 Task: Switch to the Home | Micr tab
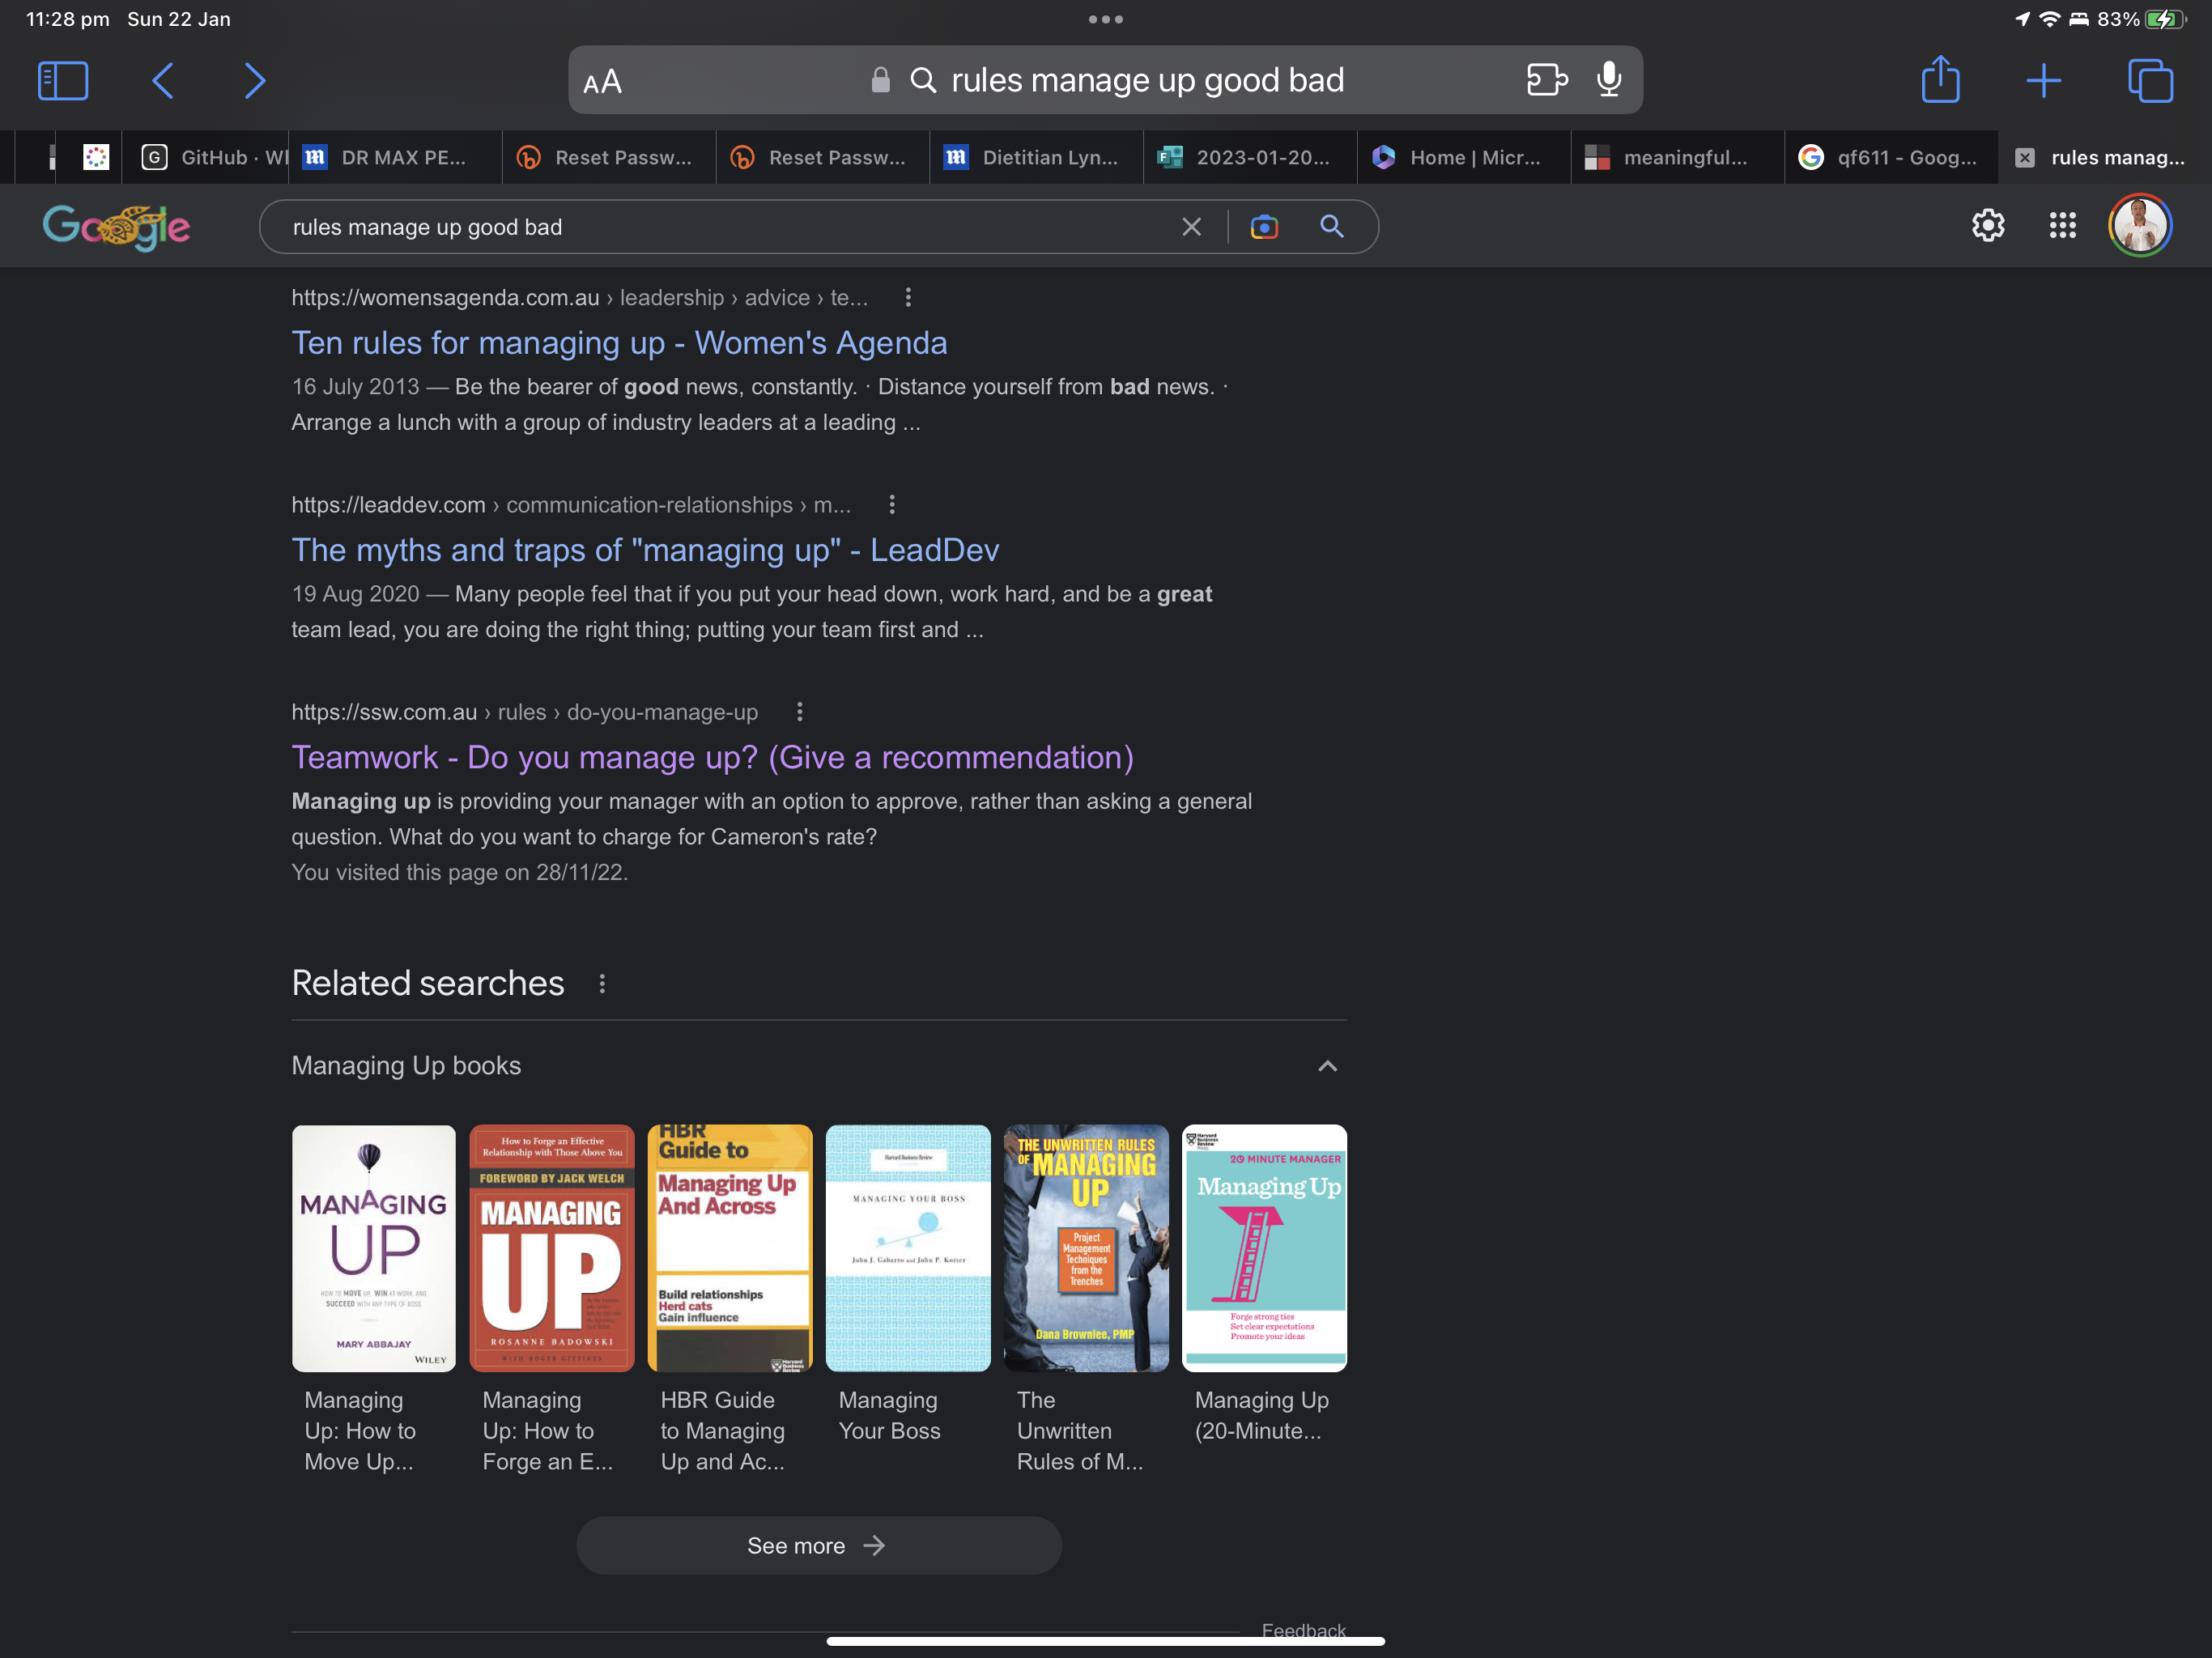pos(1464,158)
